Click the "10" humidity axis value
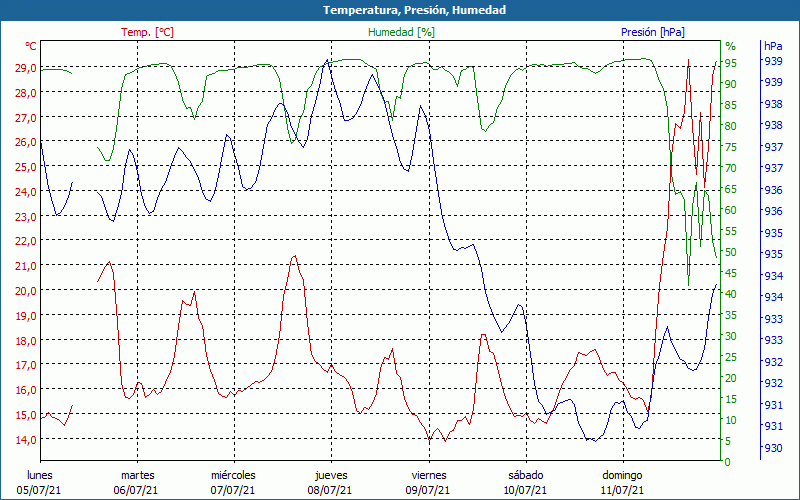Screen dimensions: 800x500 tap(731, 420)
